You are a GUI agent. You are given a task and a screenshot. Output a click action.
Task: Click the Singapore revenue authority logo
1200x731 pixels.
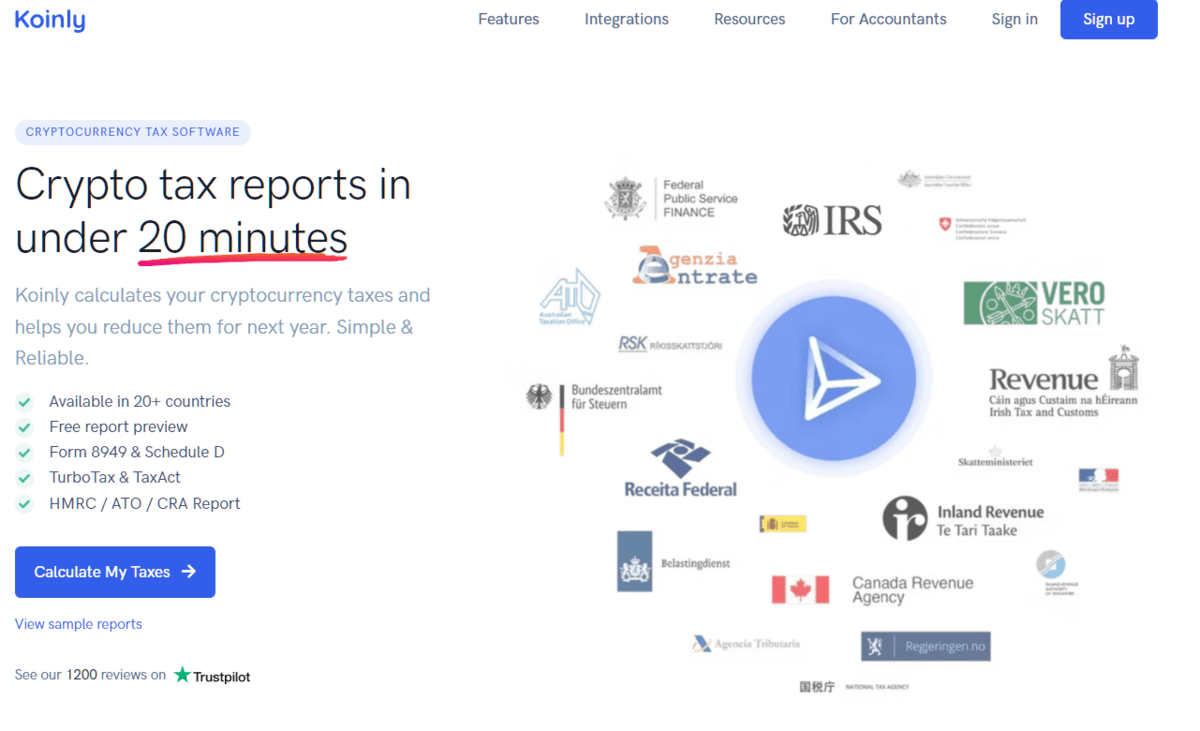pyautogui.click(x=1054, y=573)
